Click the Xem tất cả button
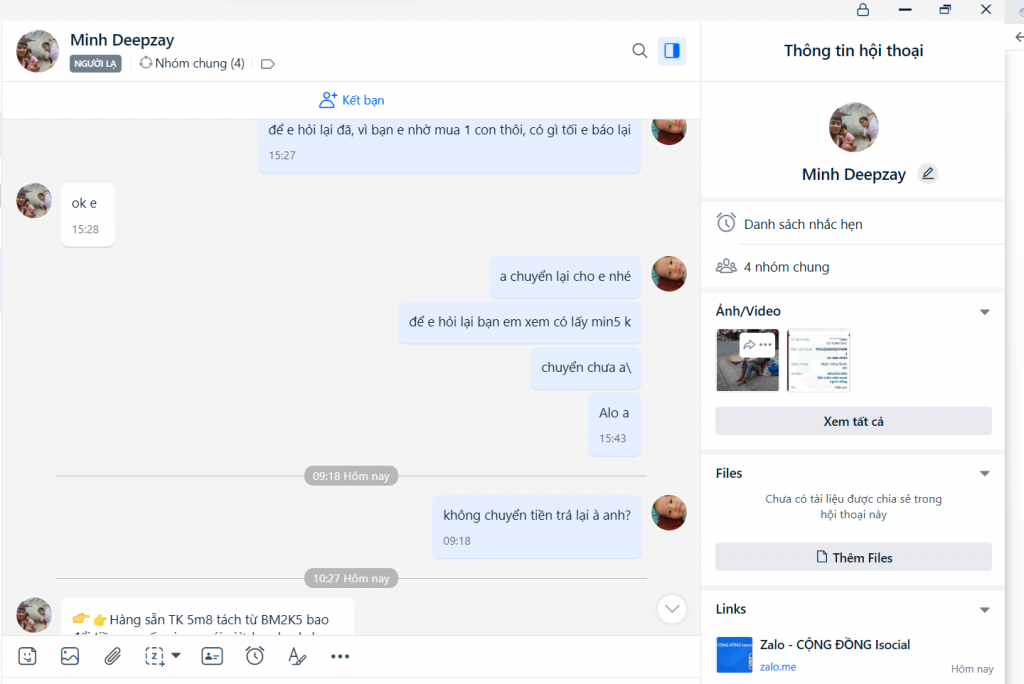 pos(853,421)
